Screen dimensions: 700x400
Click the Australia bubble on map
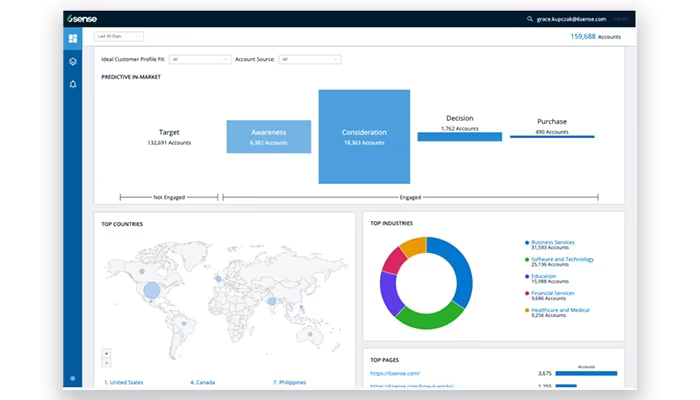coord(310,334)
